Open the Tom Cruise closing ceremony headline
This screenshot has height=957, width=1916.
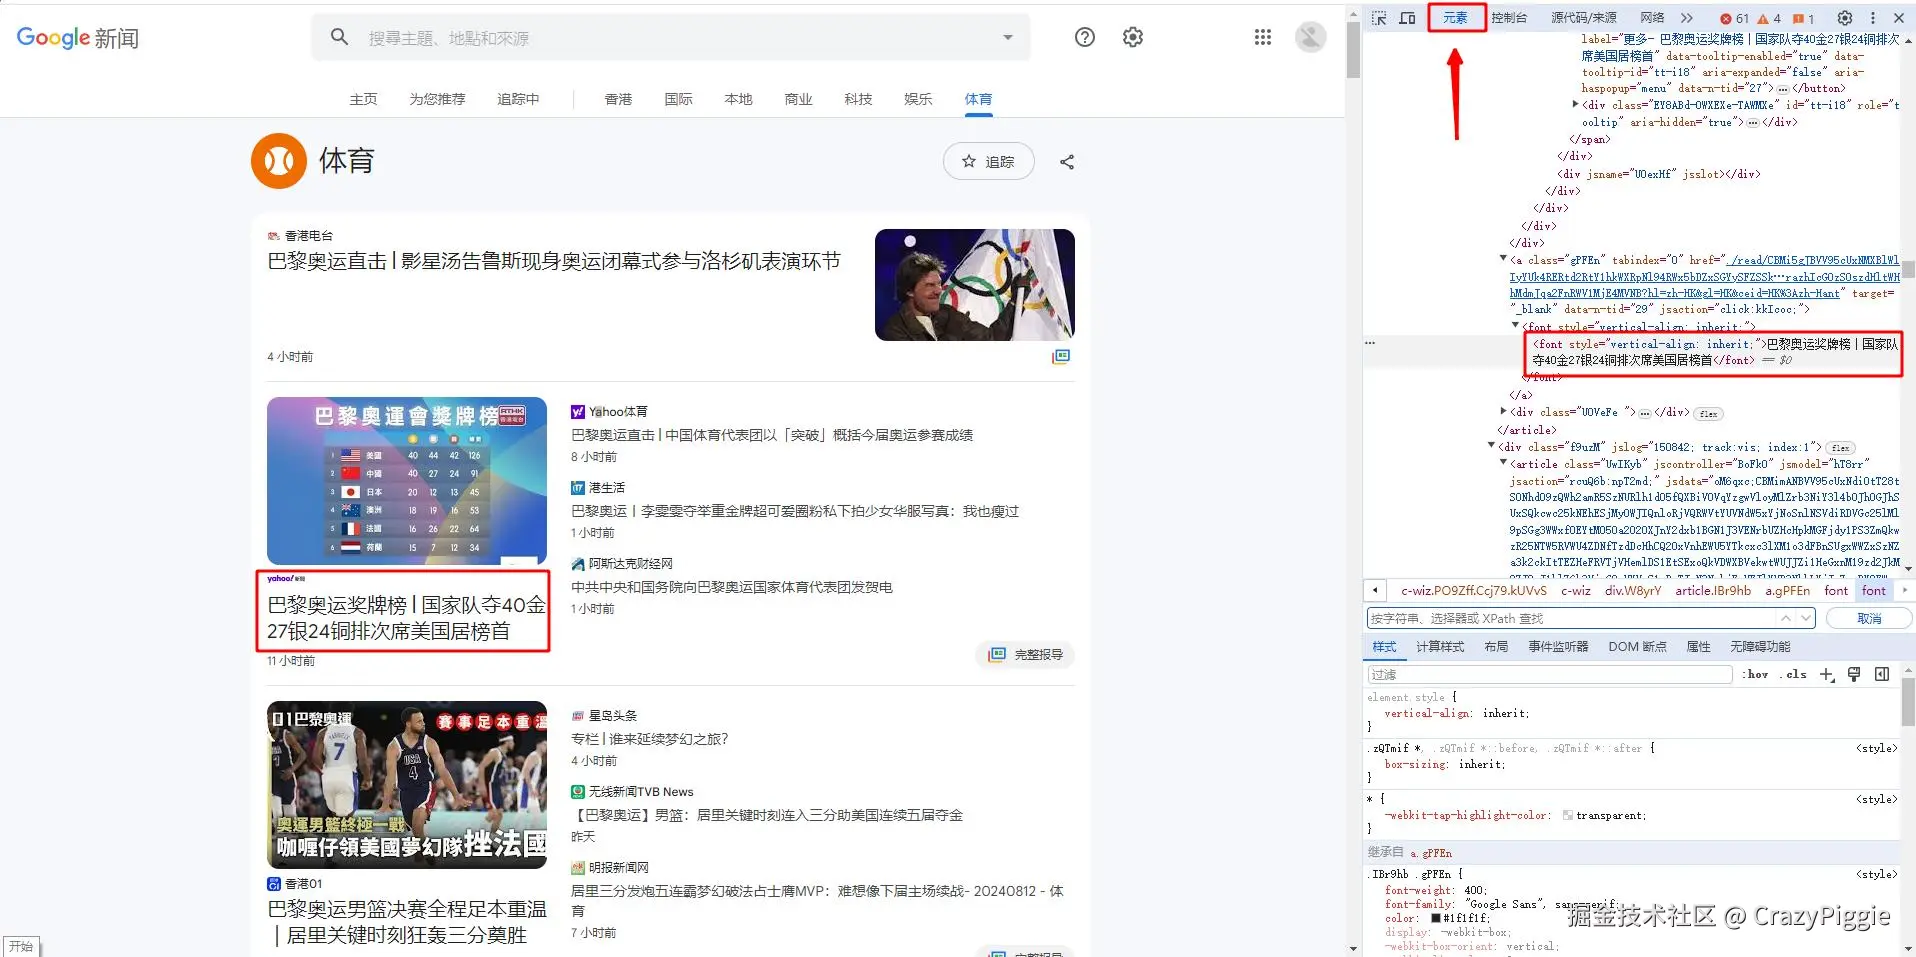554,261
